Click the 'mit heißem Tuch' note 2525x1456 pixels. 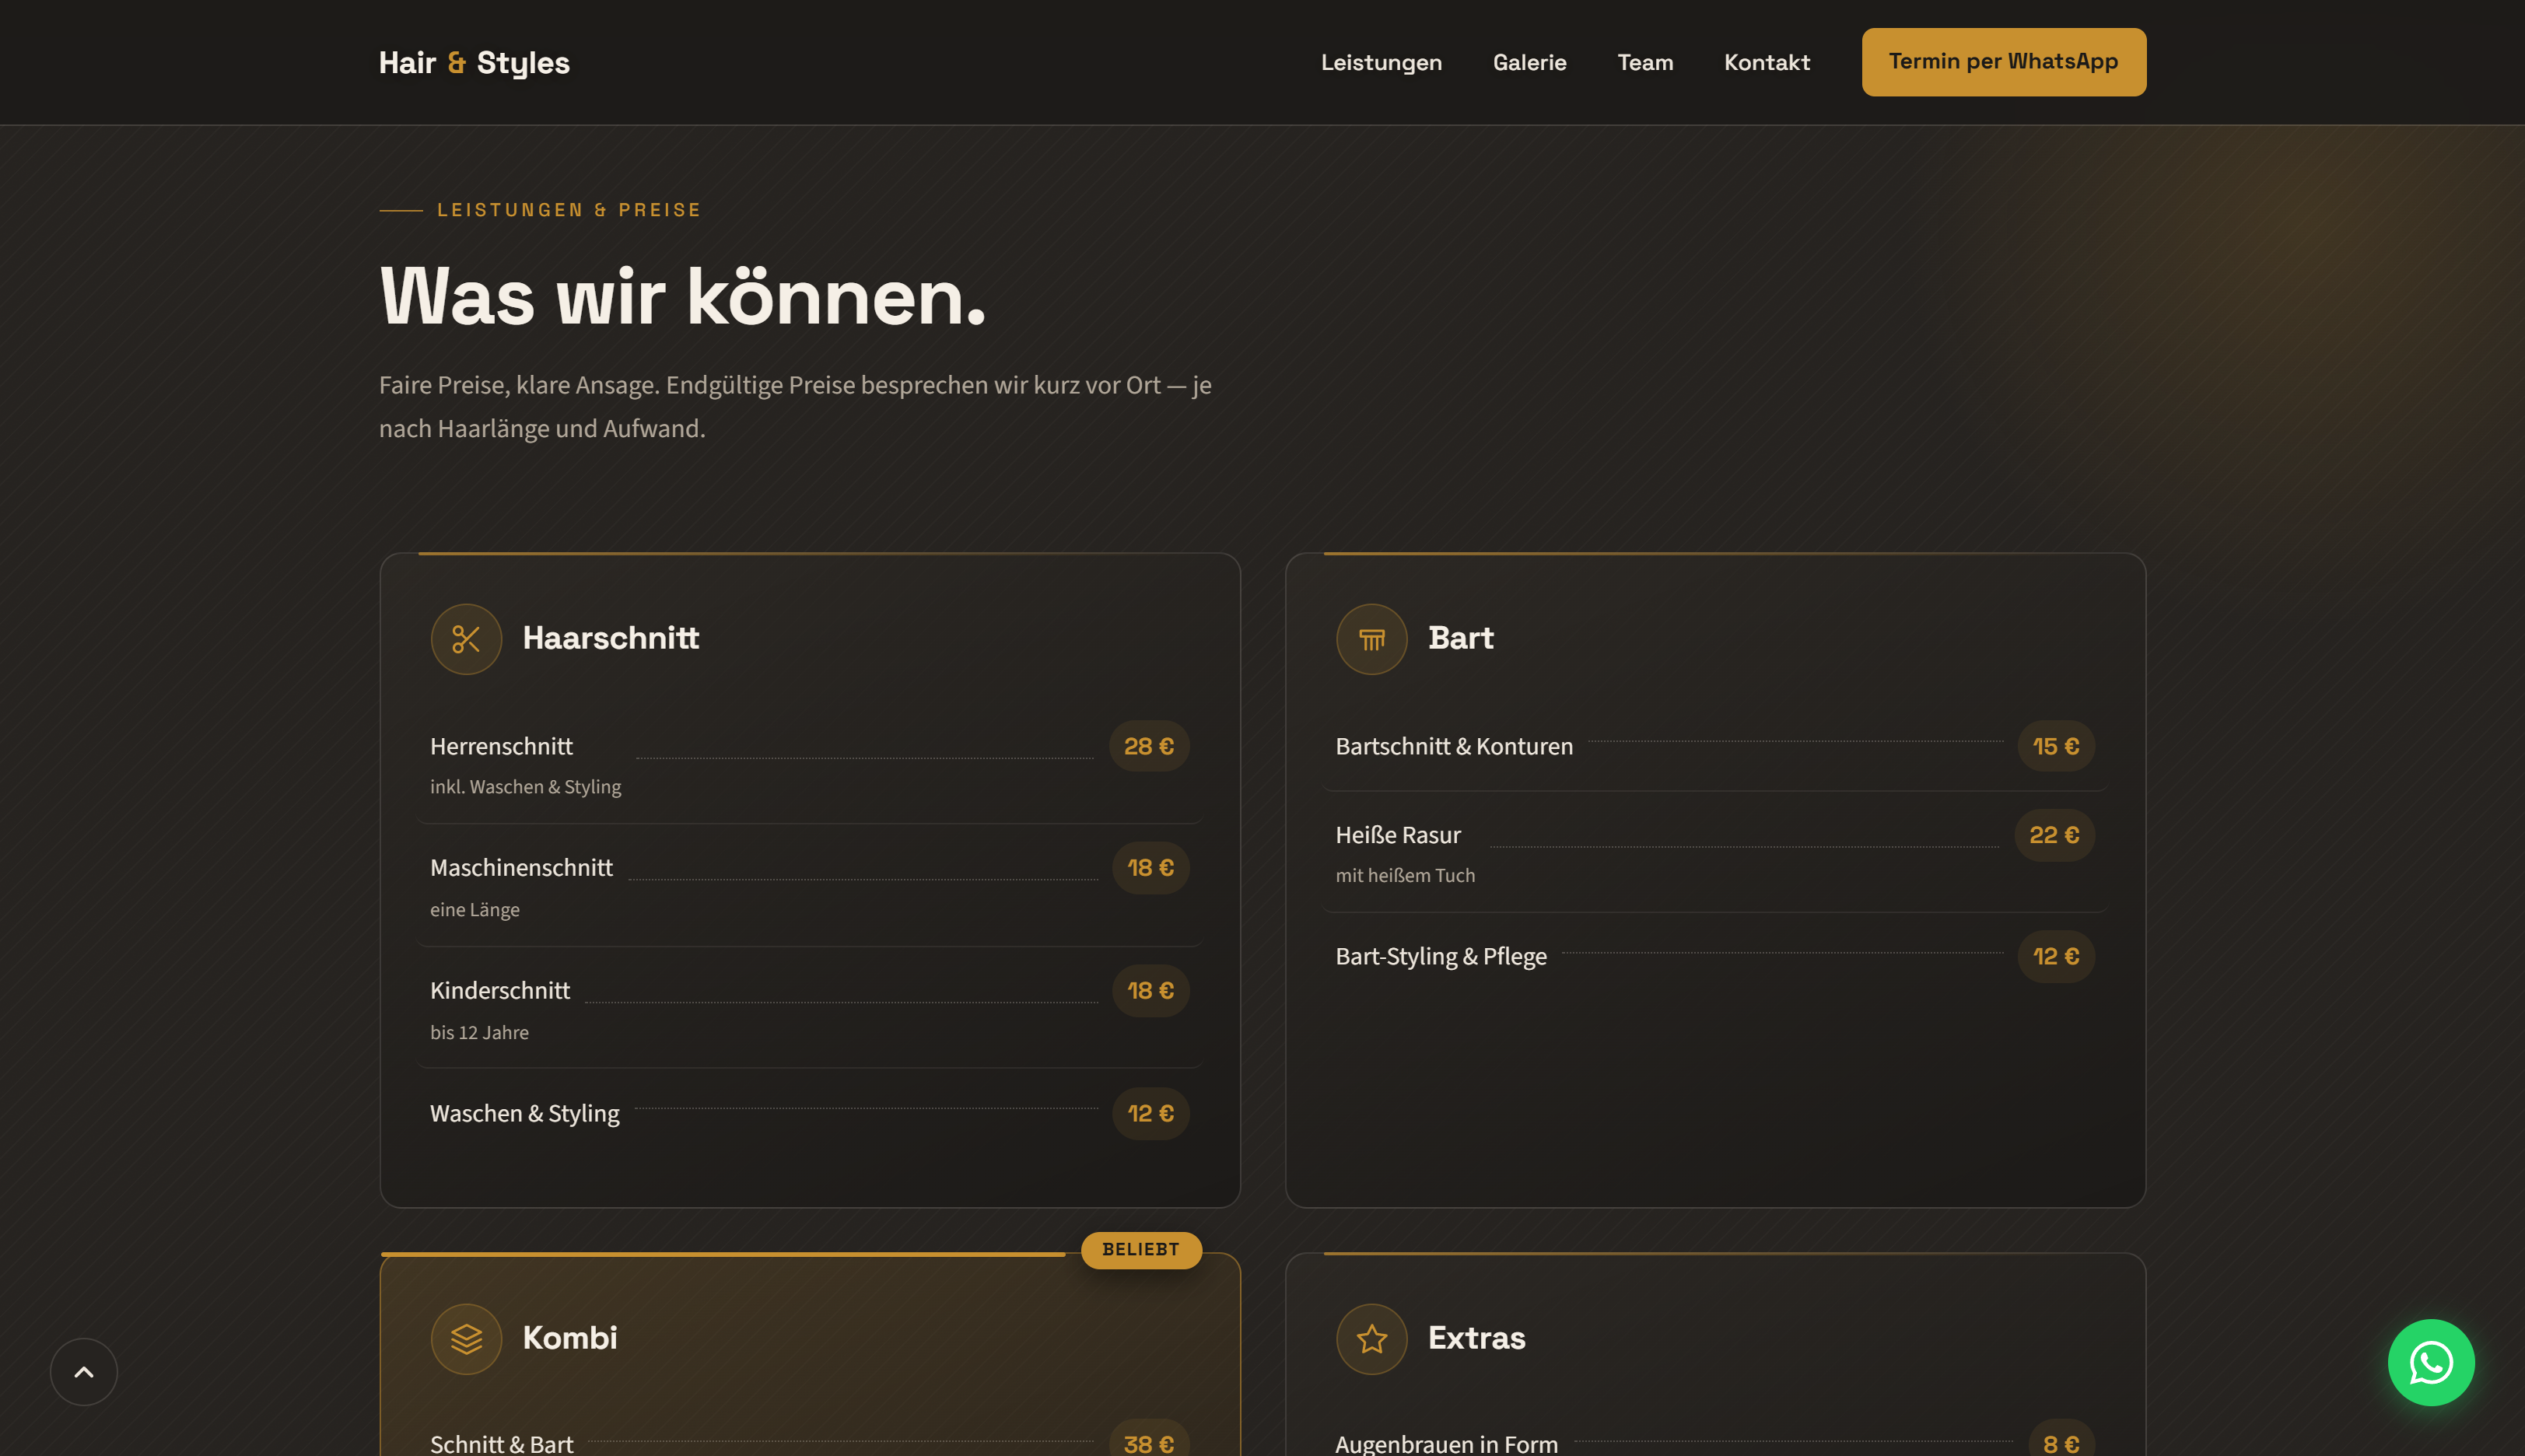1404,875
